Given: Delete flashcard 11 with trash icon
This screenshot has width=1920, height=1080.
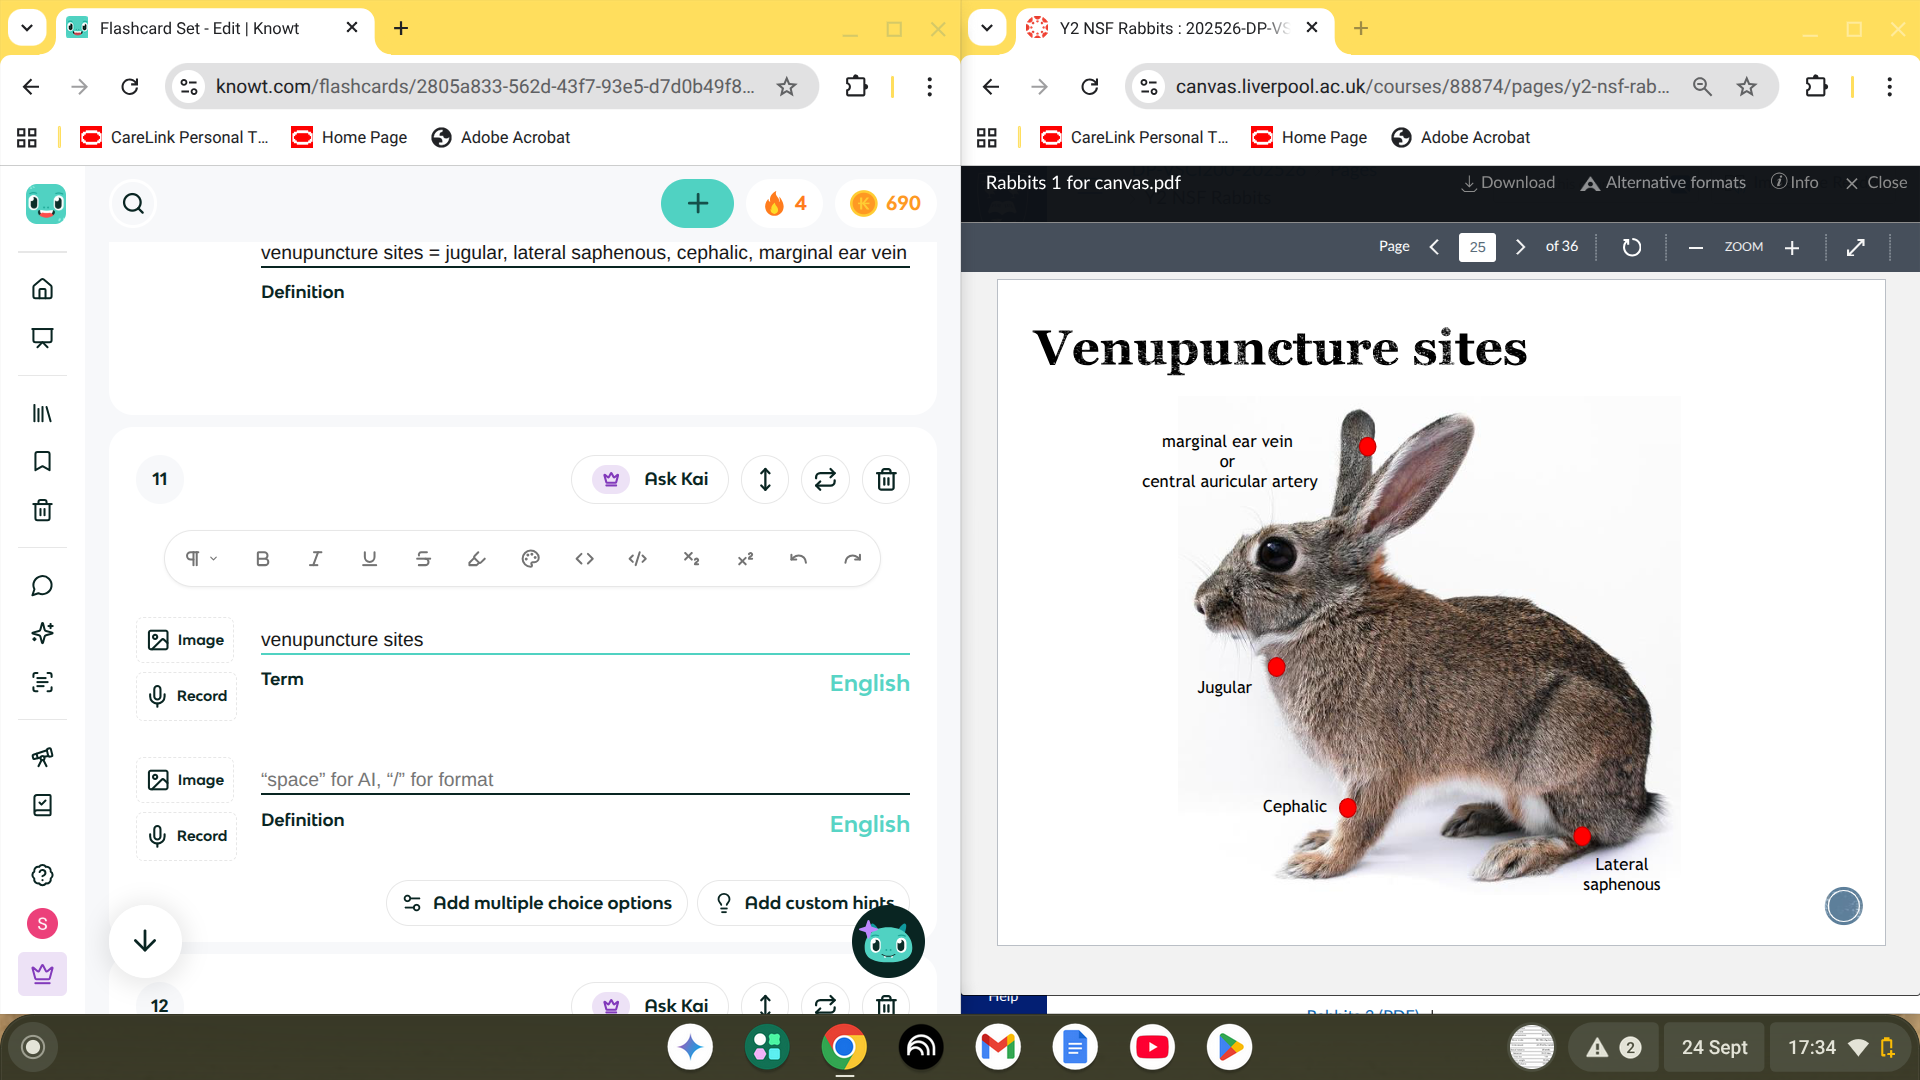Looking at the screenshot, I should pos(885,480).
